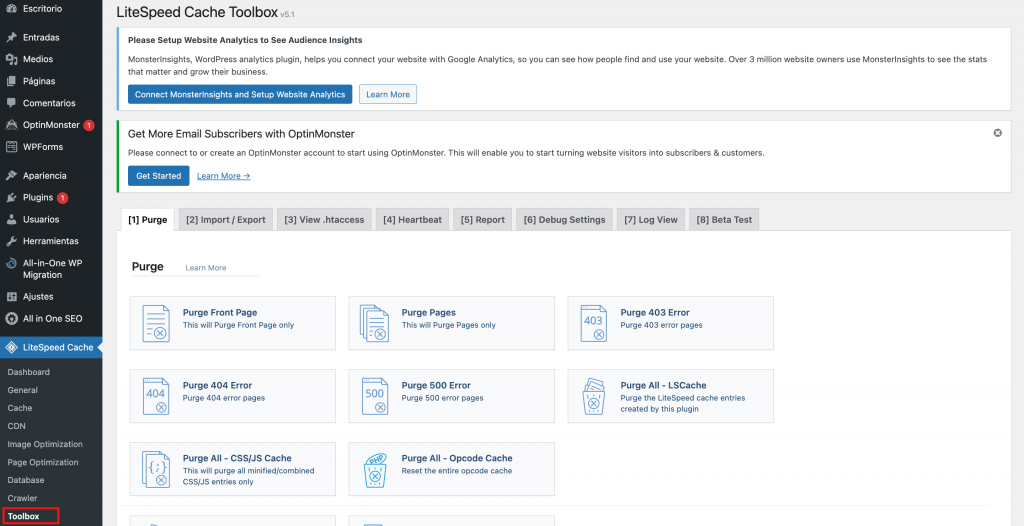
Task: Open Plugins in the sidebar menu
Action: tap(38, 198)
